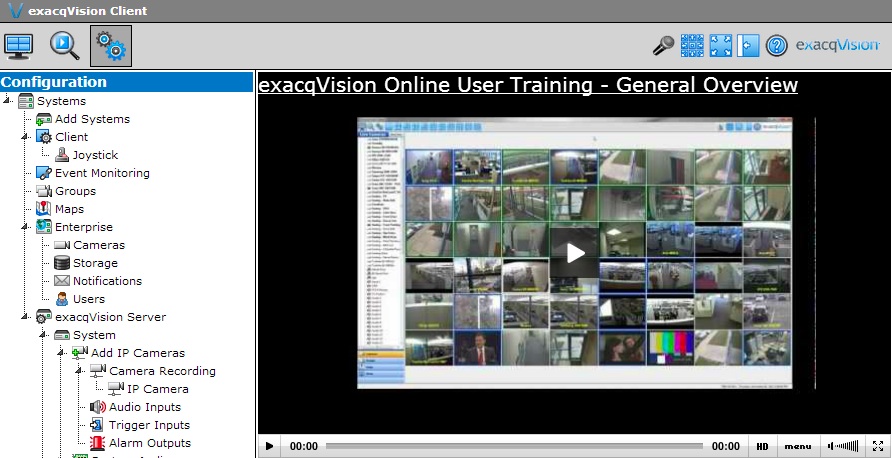Screen dimensions: 892x458
Task: Adjust the video player volume bars
Action: (846, 446)
